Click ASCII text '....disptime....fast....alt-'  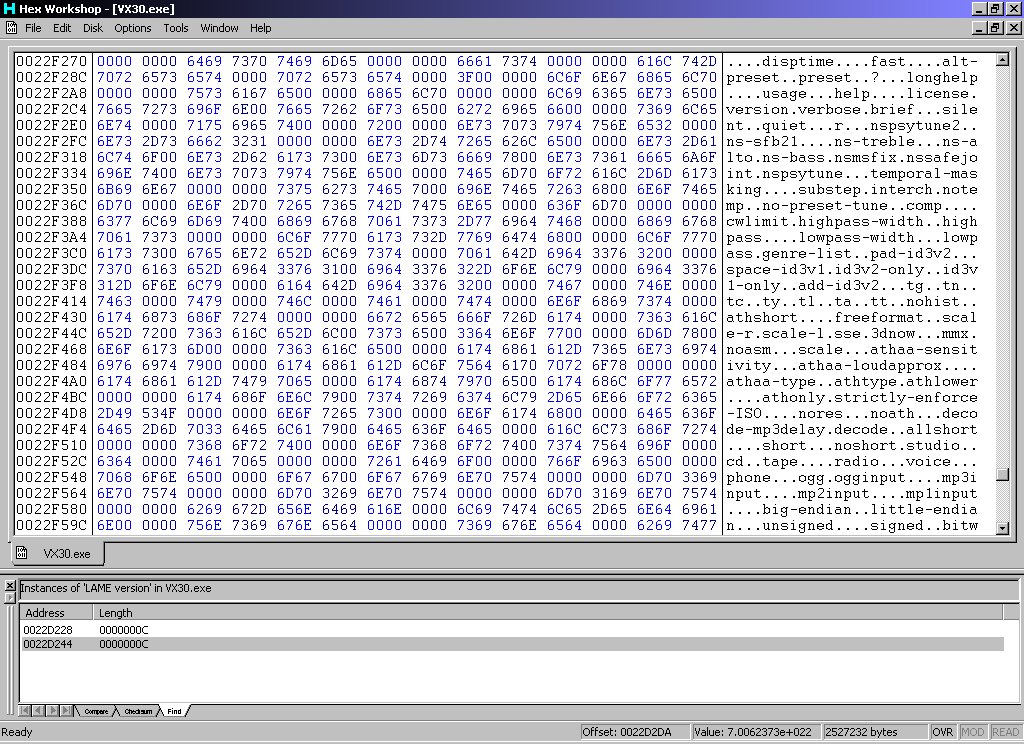pos(852,61)
